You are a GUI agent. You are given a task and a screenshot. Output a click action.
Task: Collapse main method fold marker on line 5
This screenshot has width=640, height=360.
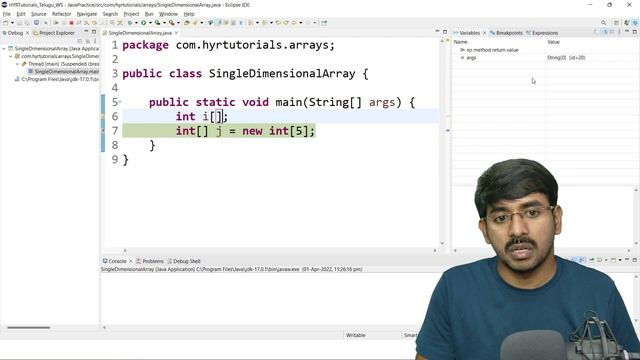(x=120, y=102)
